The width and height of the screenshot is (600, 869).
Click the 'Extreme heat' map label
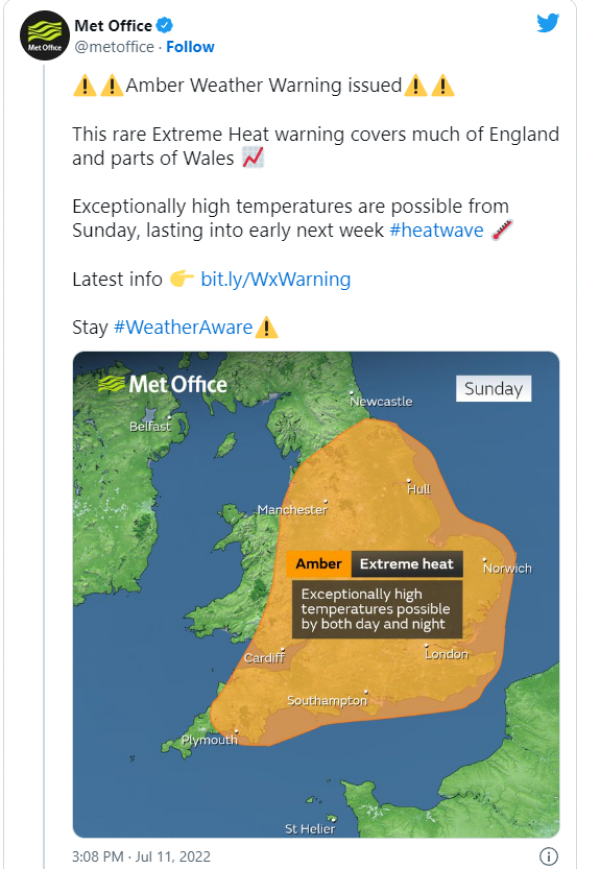pos(406,564)
